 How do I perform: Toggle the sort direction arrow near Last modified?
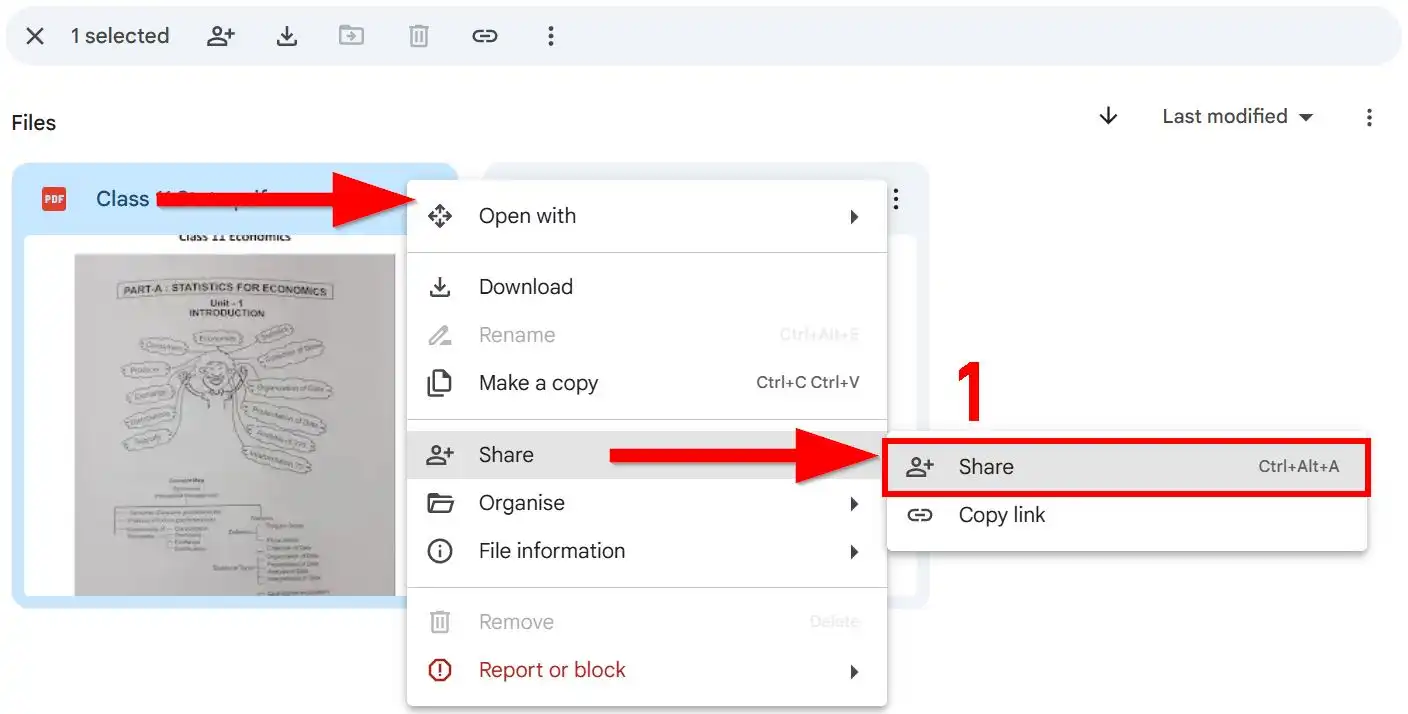point(1108,116)
